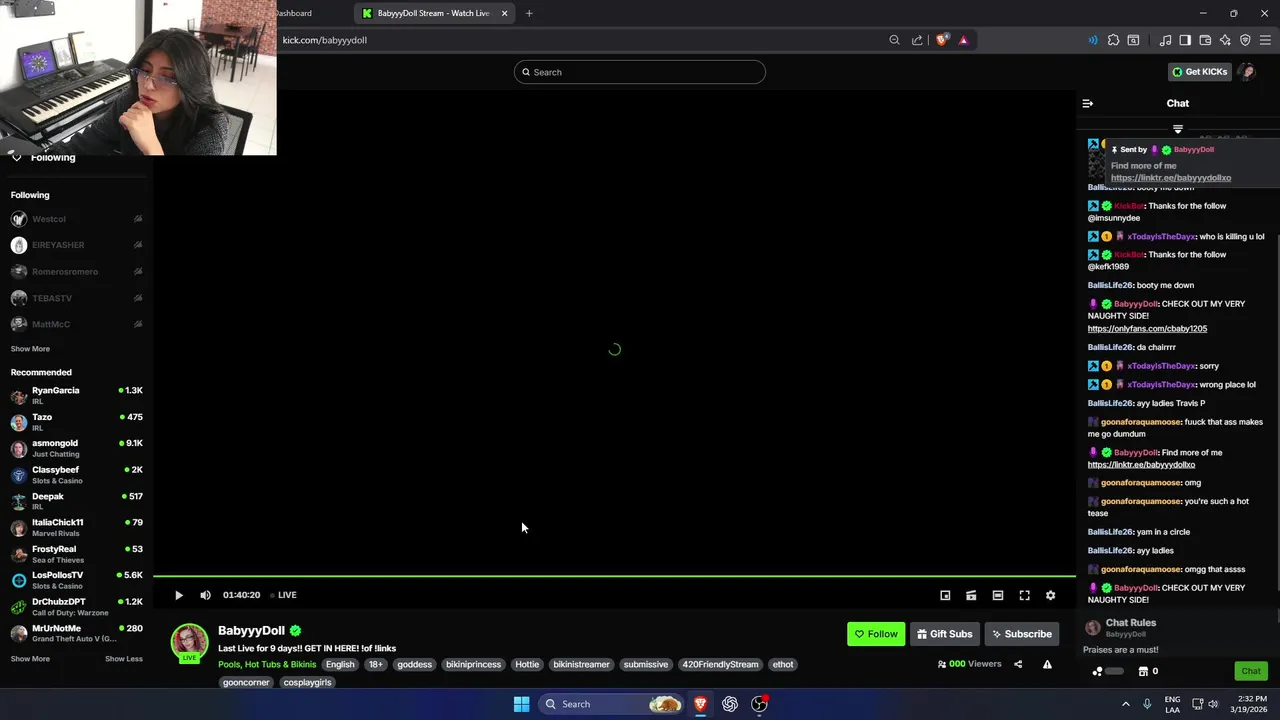1280x720 pixels.
Task: Click the Get KICKs button
Action: [1199, 72]
